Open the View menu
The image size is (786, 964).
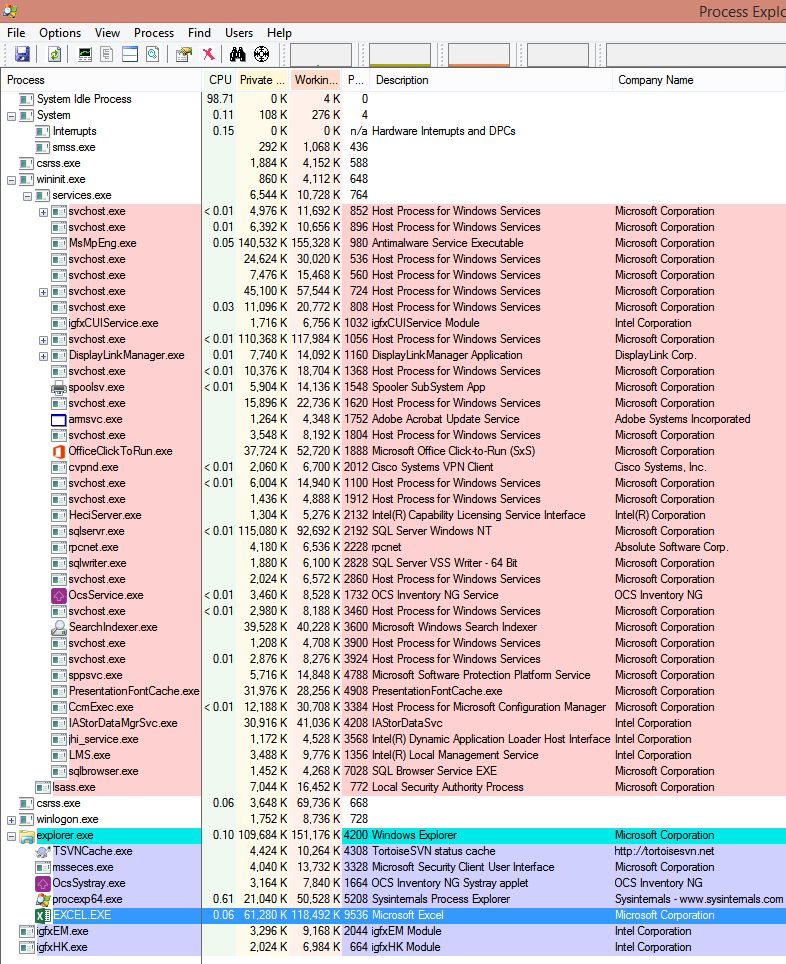pyautogui.click(x=107, y=33)
